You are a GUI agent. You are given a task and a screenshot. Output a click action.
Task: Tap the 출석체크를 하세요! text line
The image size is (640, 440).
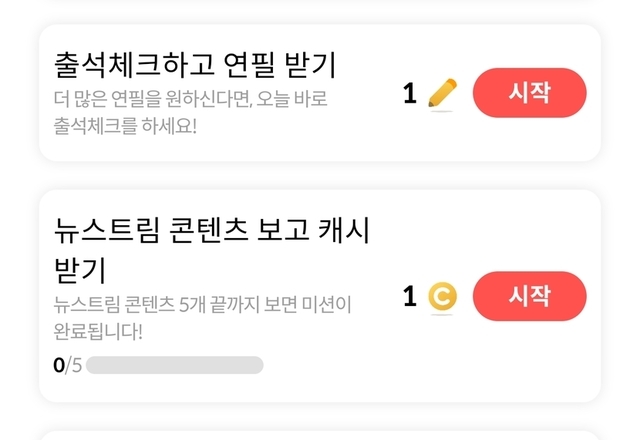(126, 127)
